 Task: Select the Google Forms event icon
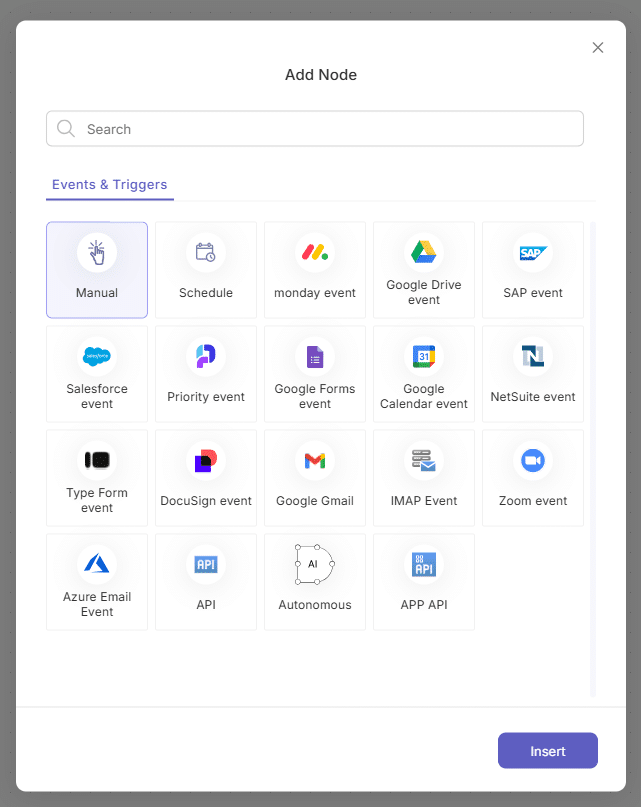click(x=315, y=357)
